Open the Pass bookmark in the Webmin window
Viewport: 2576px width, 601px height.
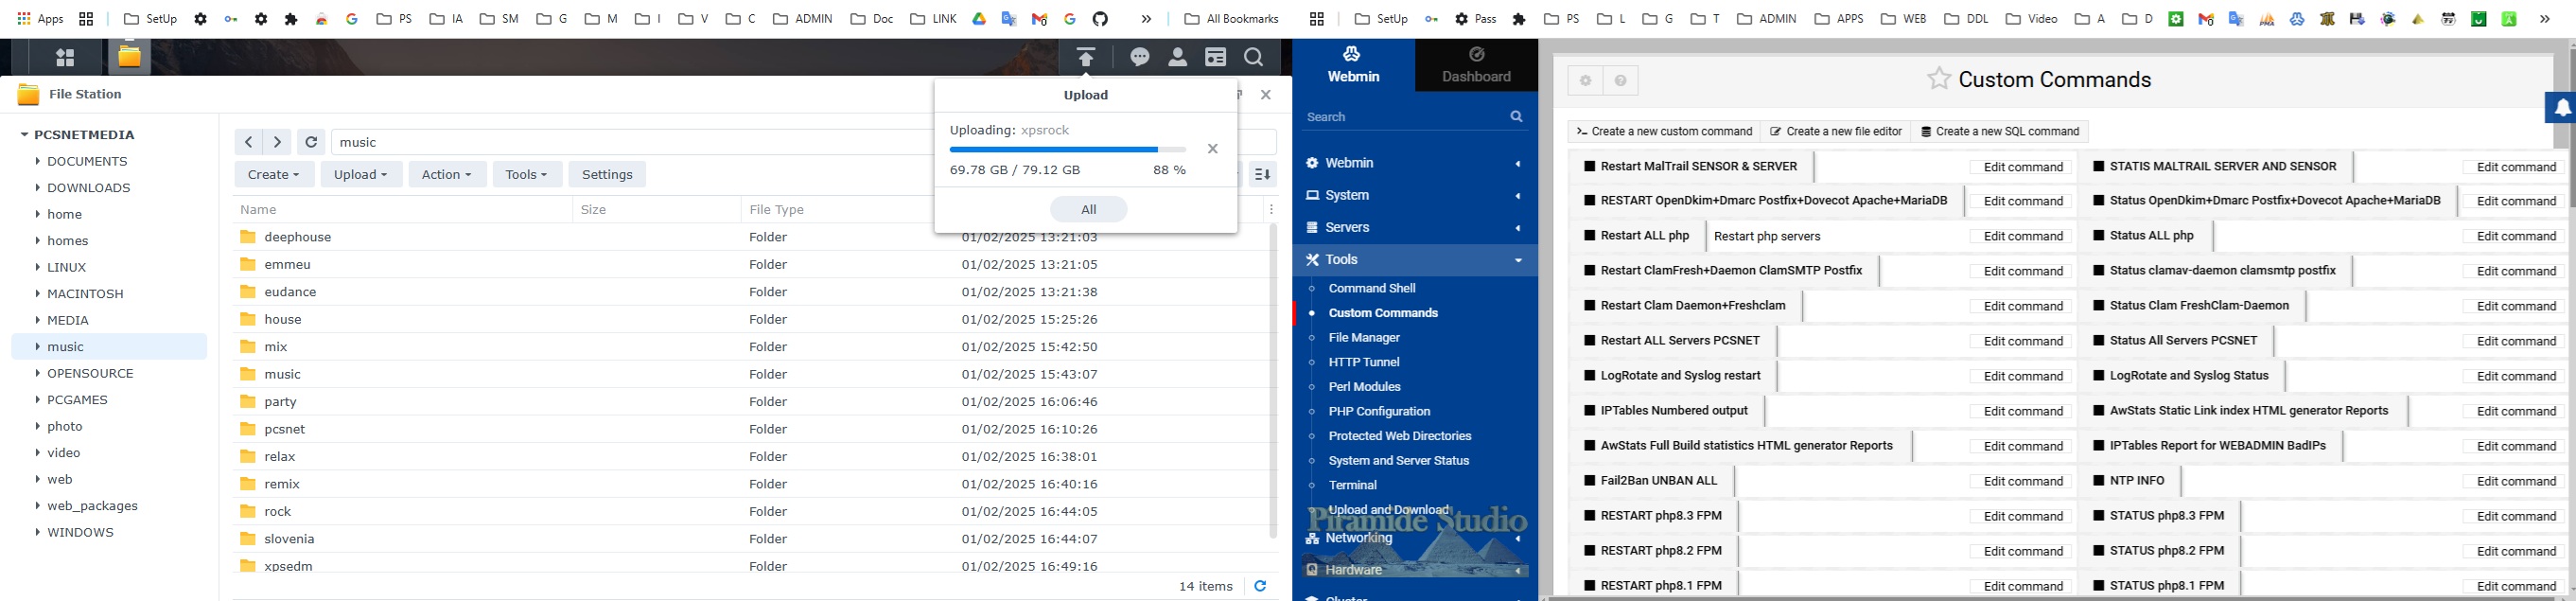coord(1476,19)
